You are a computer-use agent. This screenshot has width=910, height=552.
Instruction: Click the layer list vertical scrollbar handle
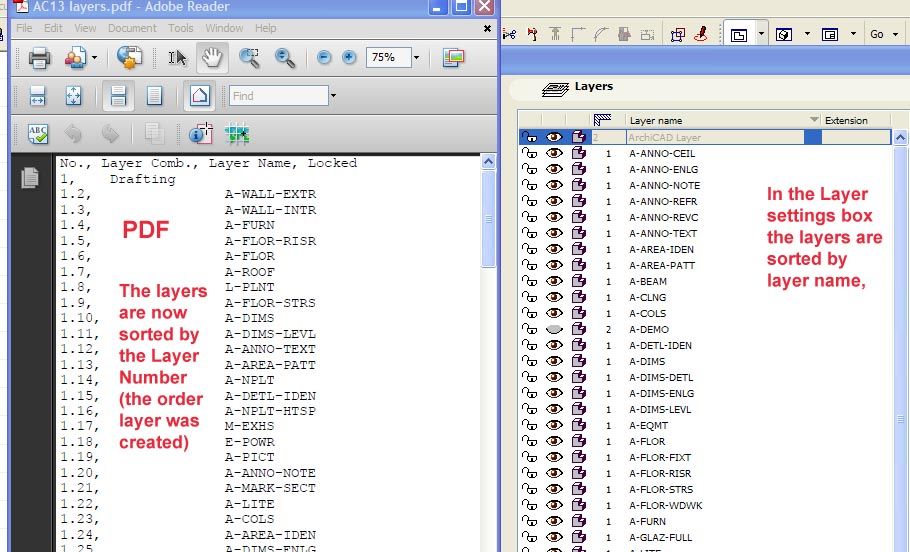click(900, 418)
